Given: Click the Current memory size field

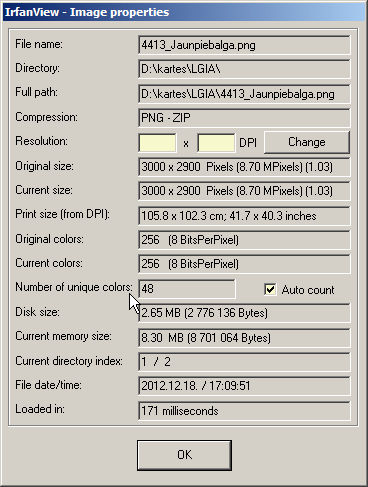Looking at the screenshot, I should click(244, 338).
